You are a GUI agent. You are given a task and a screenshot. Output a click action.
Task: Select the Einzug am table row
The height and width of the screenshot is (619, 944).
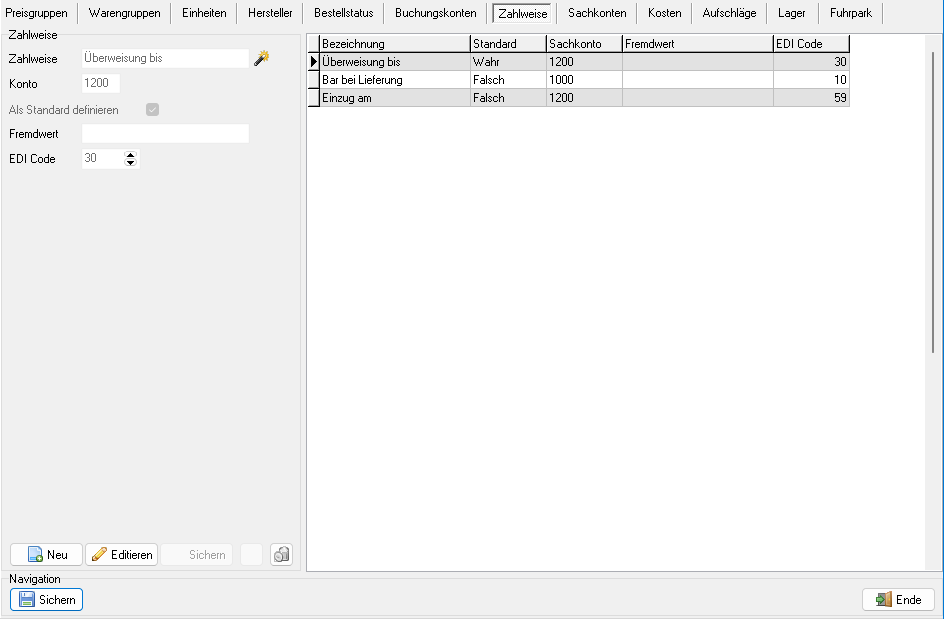(x=394, y=98)
